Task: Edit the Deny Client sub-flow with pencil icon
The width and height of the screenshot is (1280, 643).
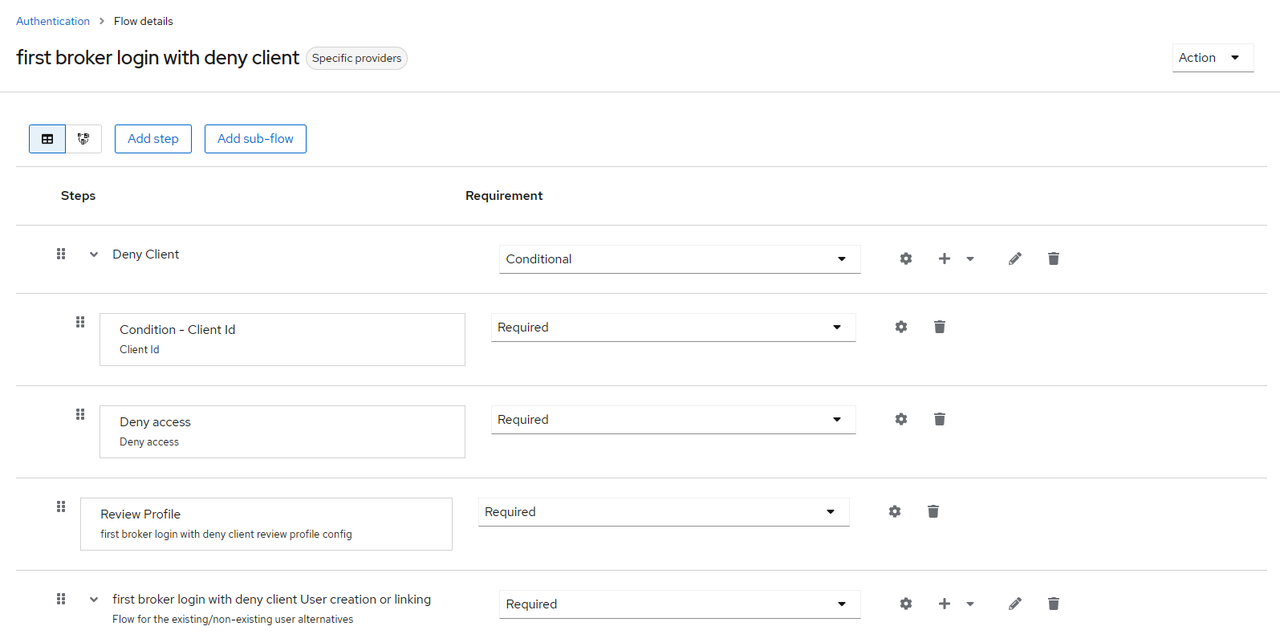Action: point(1015,259)
